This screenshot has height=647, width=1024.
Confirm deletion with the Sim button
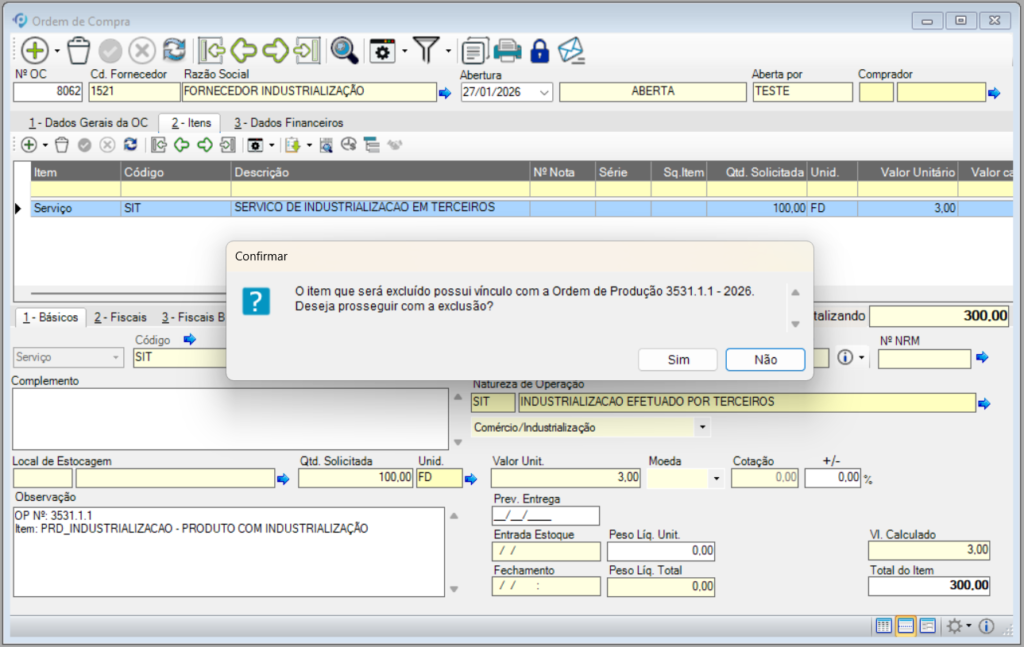point(679,360)
